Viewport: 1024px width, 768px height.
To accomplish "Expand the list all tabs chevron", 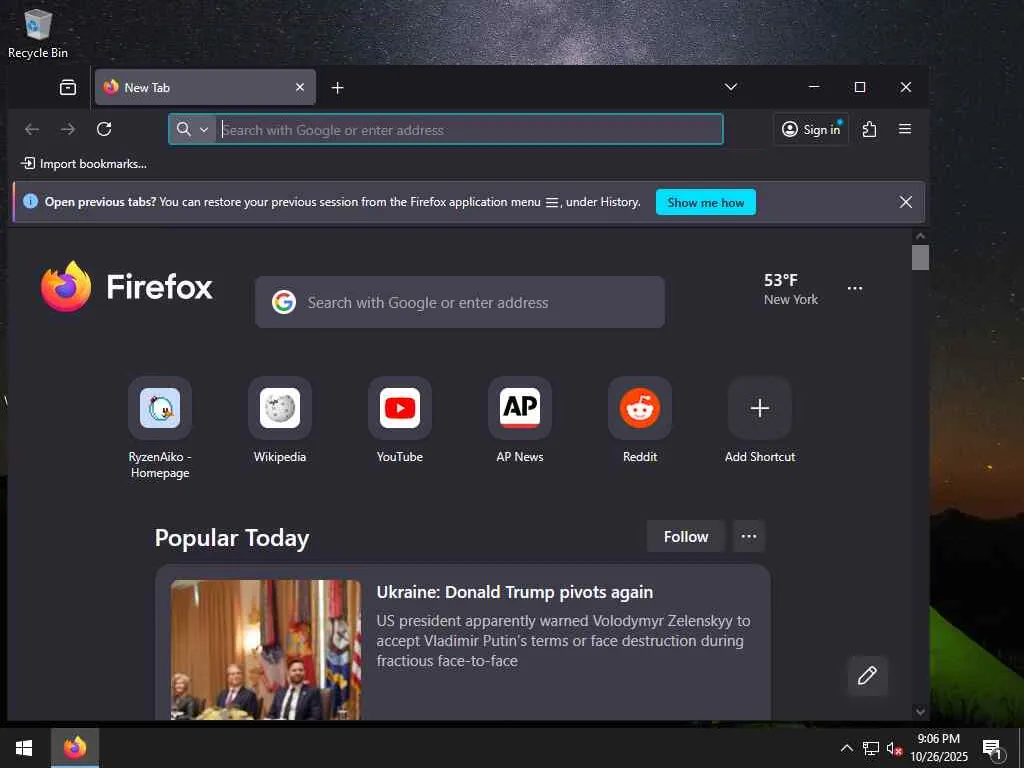I will coord(731,87).
